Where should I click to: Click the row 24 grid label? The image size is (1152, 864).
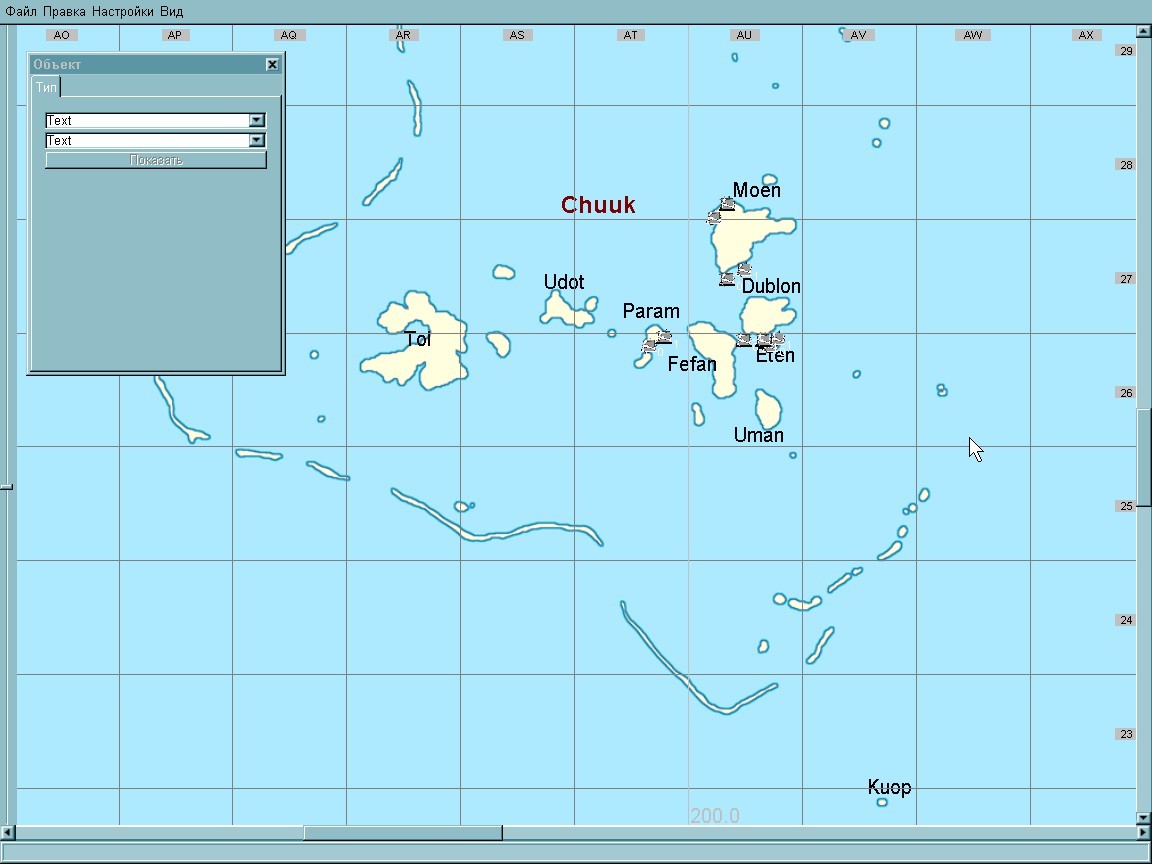[x=1126, y=620]
